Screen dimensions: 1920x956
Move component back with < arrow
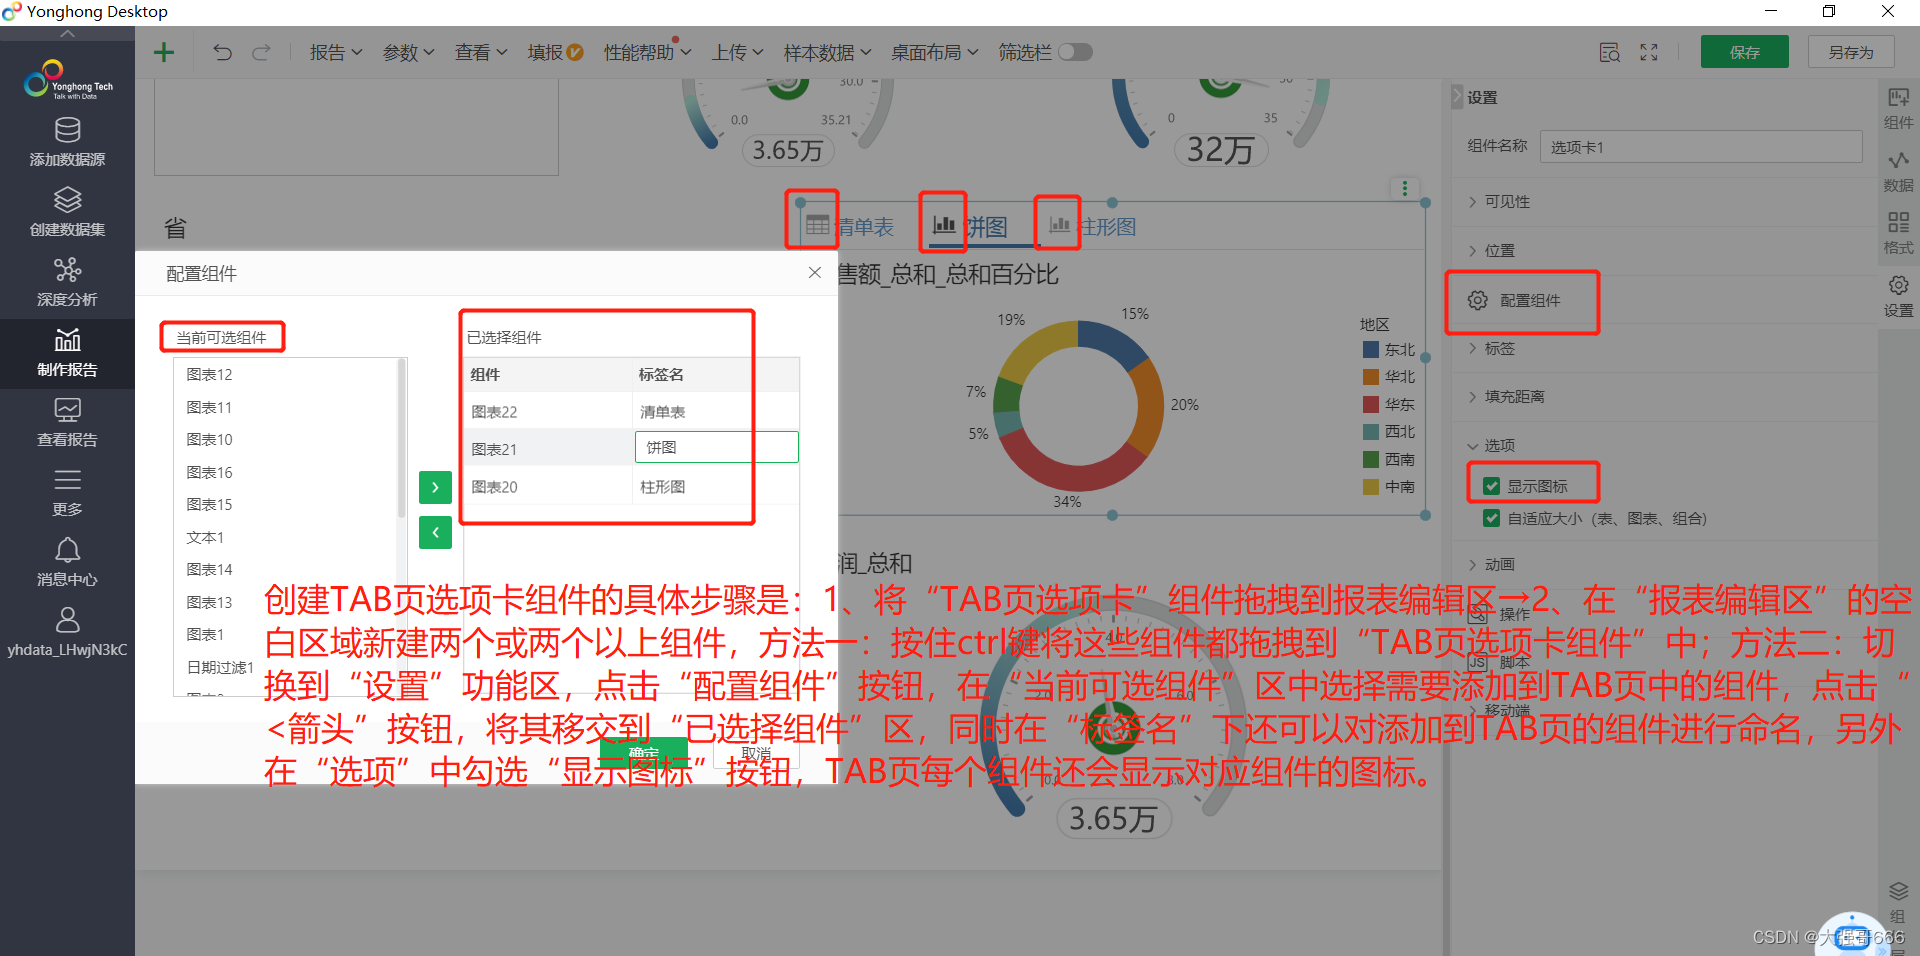435,532
